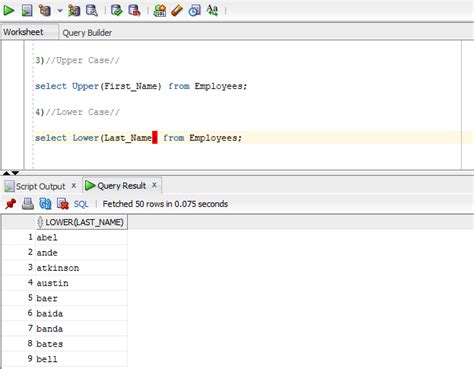
Task: Run the statement with the green play icon
Action: (x=9, y=10)
